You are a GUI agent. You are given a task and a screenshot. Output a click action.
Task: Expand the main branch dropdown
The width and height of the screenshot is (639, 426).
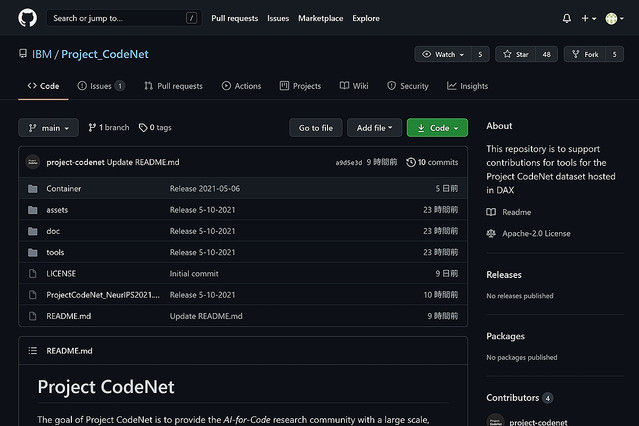coord(48,128)
